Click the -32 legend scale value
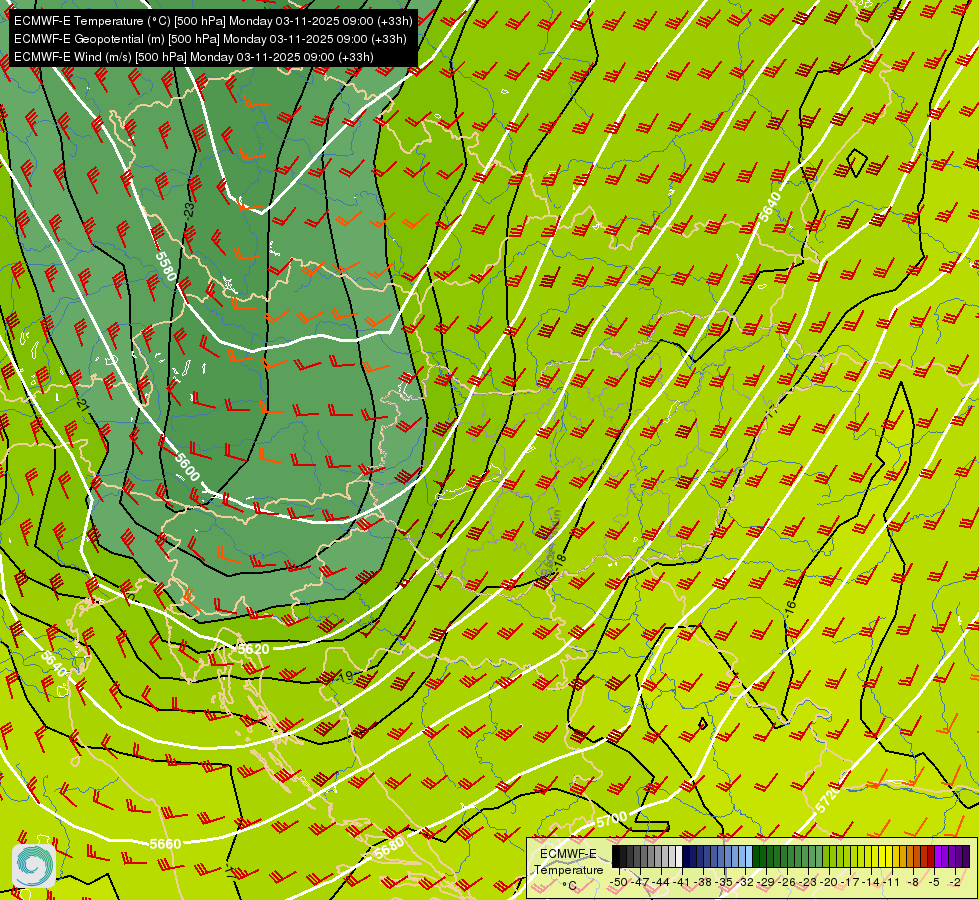The height and width of the screenshot is (900, 979). click(744, 882)
